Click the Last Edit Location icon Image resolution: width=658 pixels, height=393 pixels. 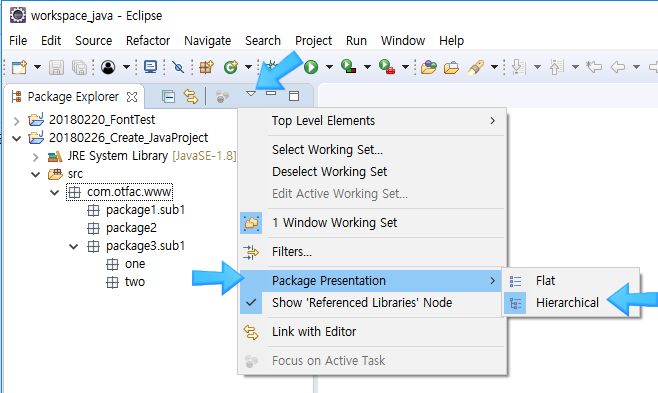[594, 67]
